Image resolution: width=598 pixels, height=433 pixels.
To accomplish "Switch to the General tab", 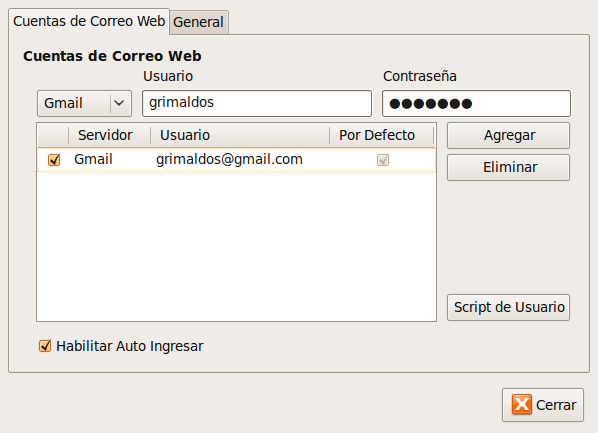I will pyautogui.click(x=198, y=22).
